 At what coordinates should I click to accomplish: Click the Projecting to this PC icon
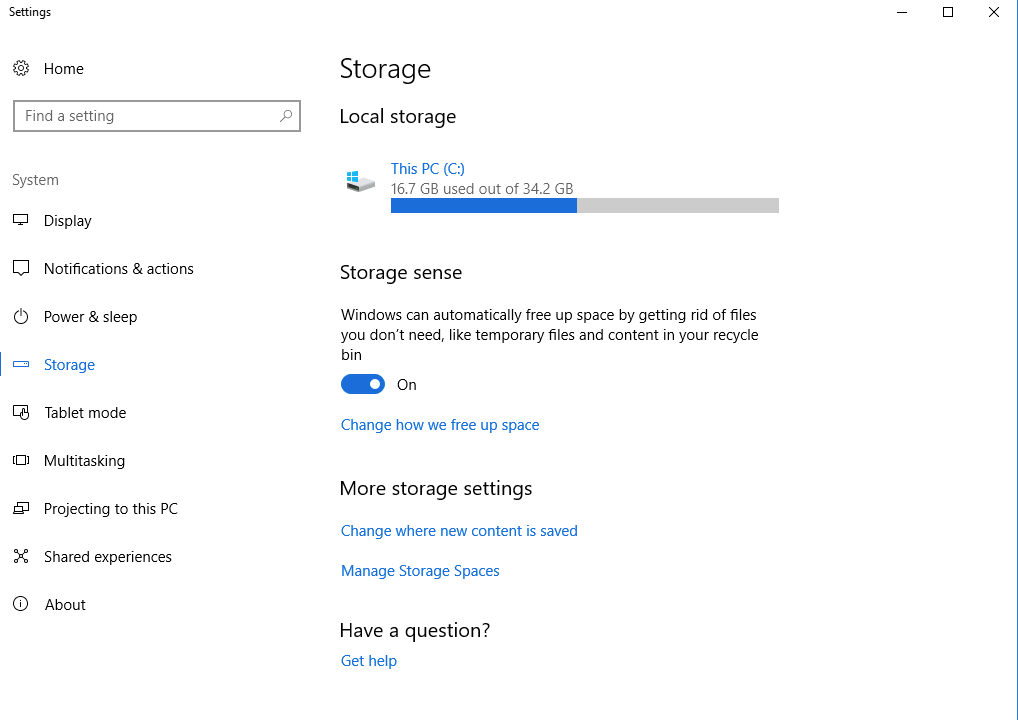pos(21,508)
